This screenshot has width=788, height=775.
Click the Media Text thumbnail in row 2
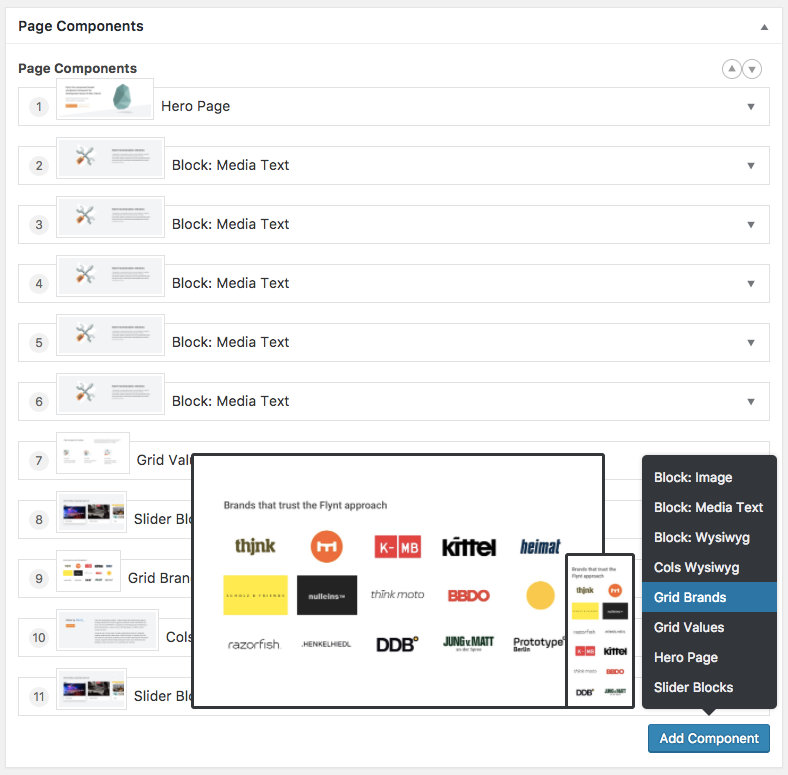[111, 158]
